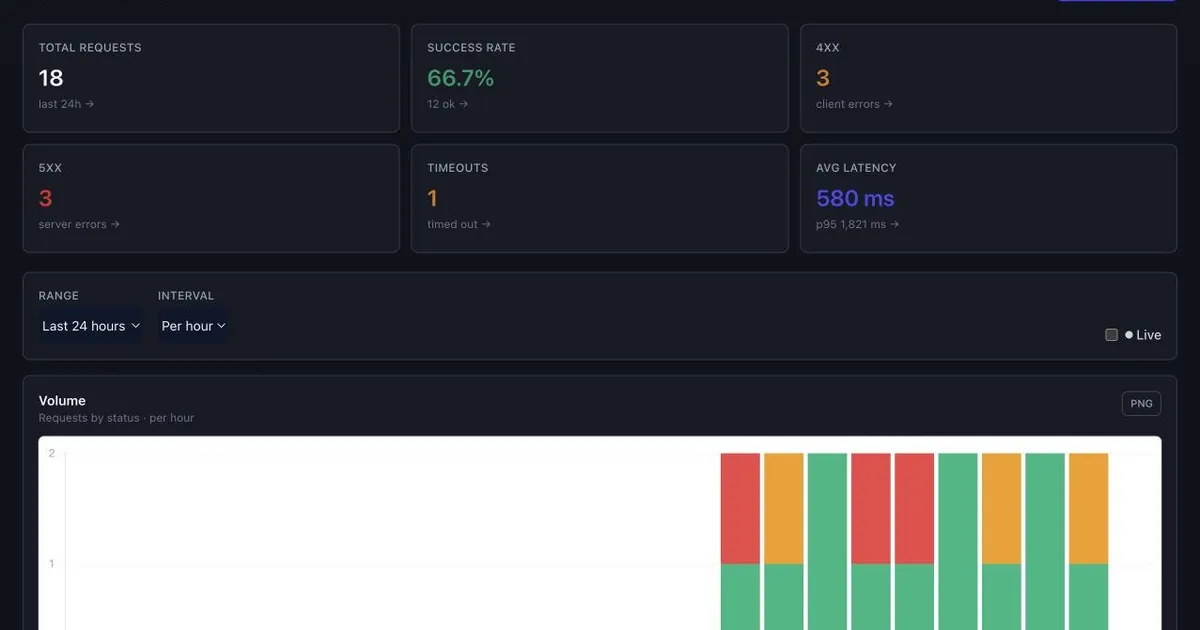Open the "client errors →" link
The width and height of the screenshot is (1200, 630).
coord(855,104)
